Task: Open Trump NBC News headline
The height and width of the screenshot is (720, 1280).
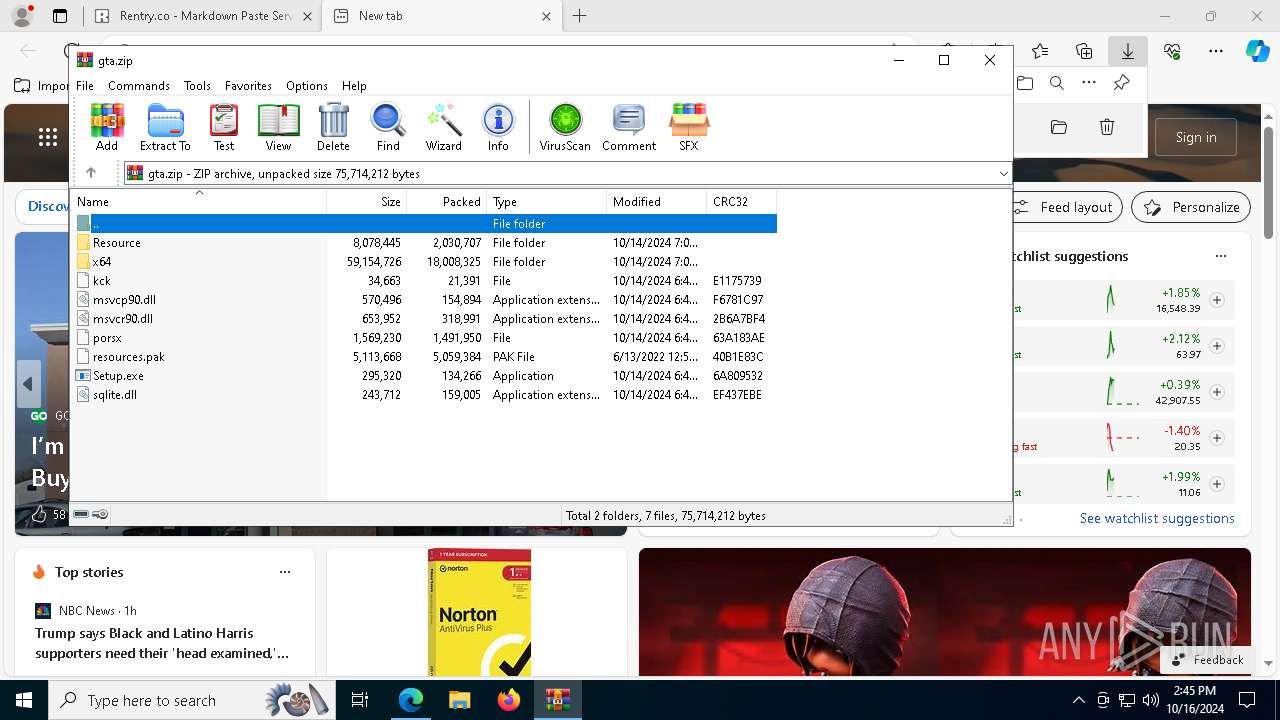Action: 162,643
